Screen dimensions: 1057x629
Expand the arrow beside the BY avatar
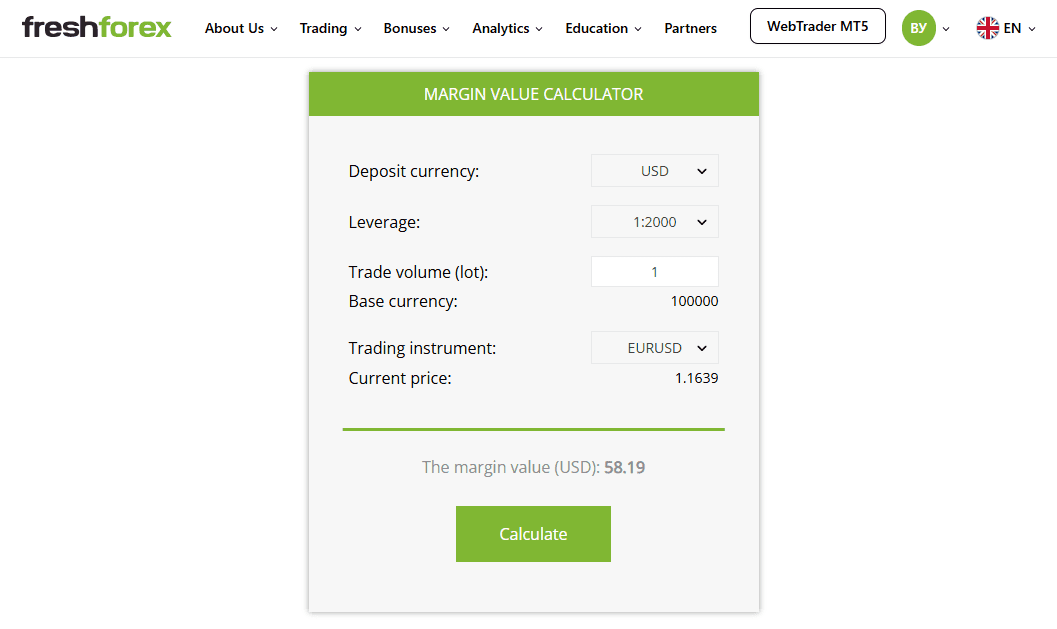946,29
